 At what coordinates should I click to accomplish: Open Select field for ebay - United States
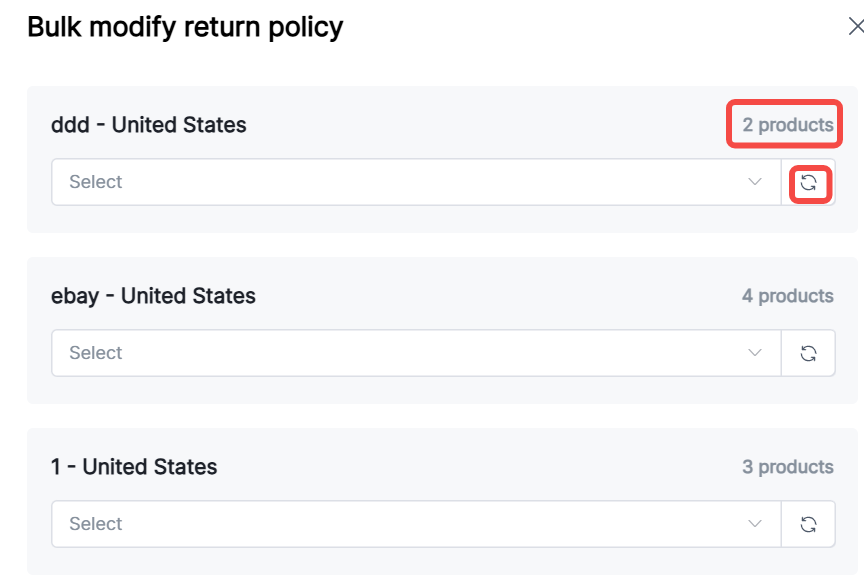click(400, 353)
